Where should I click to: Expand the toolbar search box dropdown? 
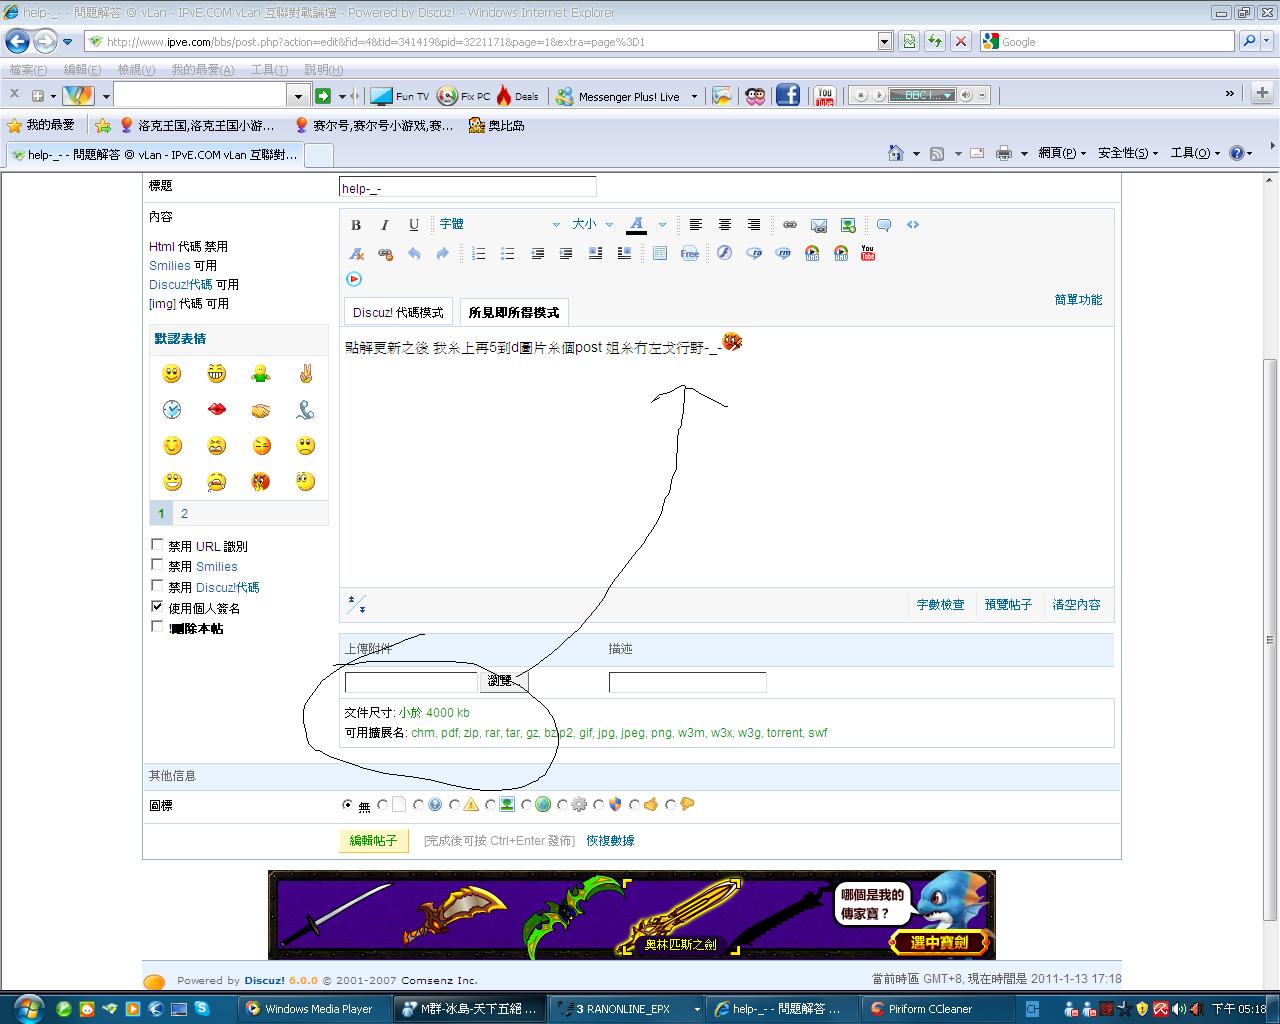tap(297, 96)
